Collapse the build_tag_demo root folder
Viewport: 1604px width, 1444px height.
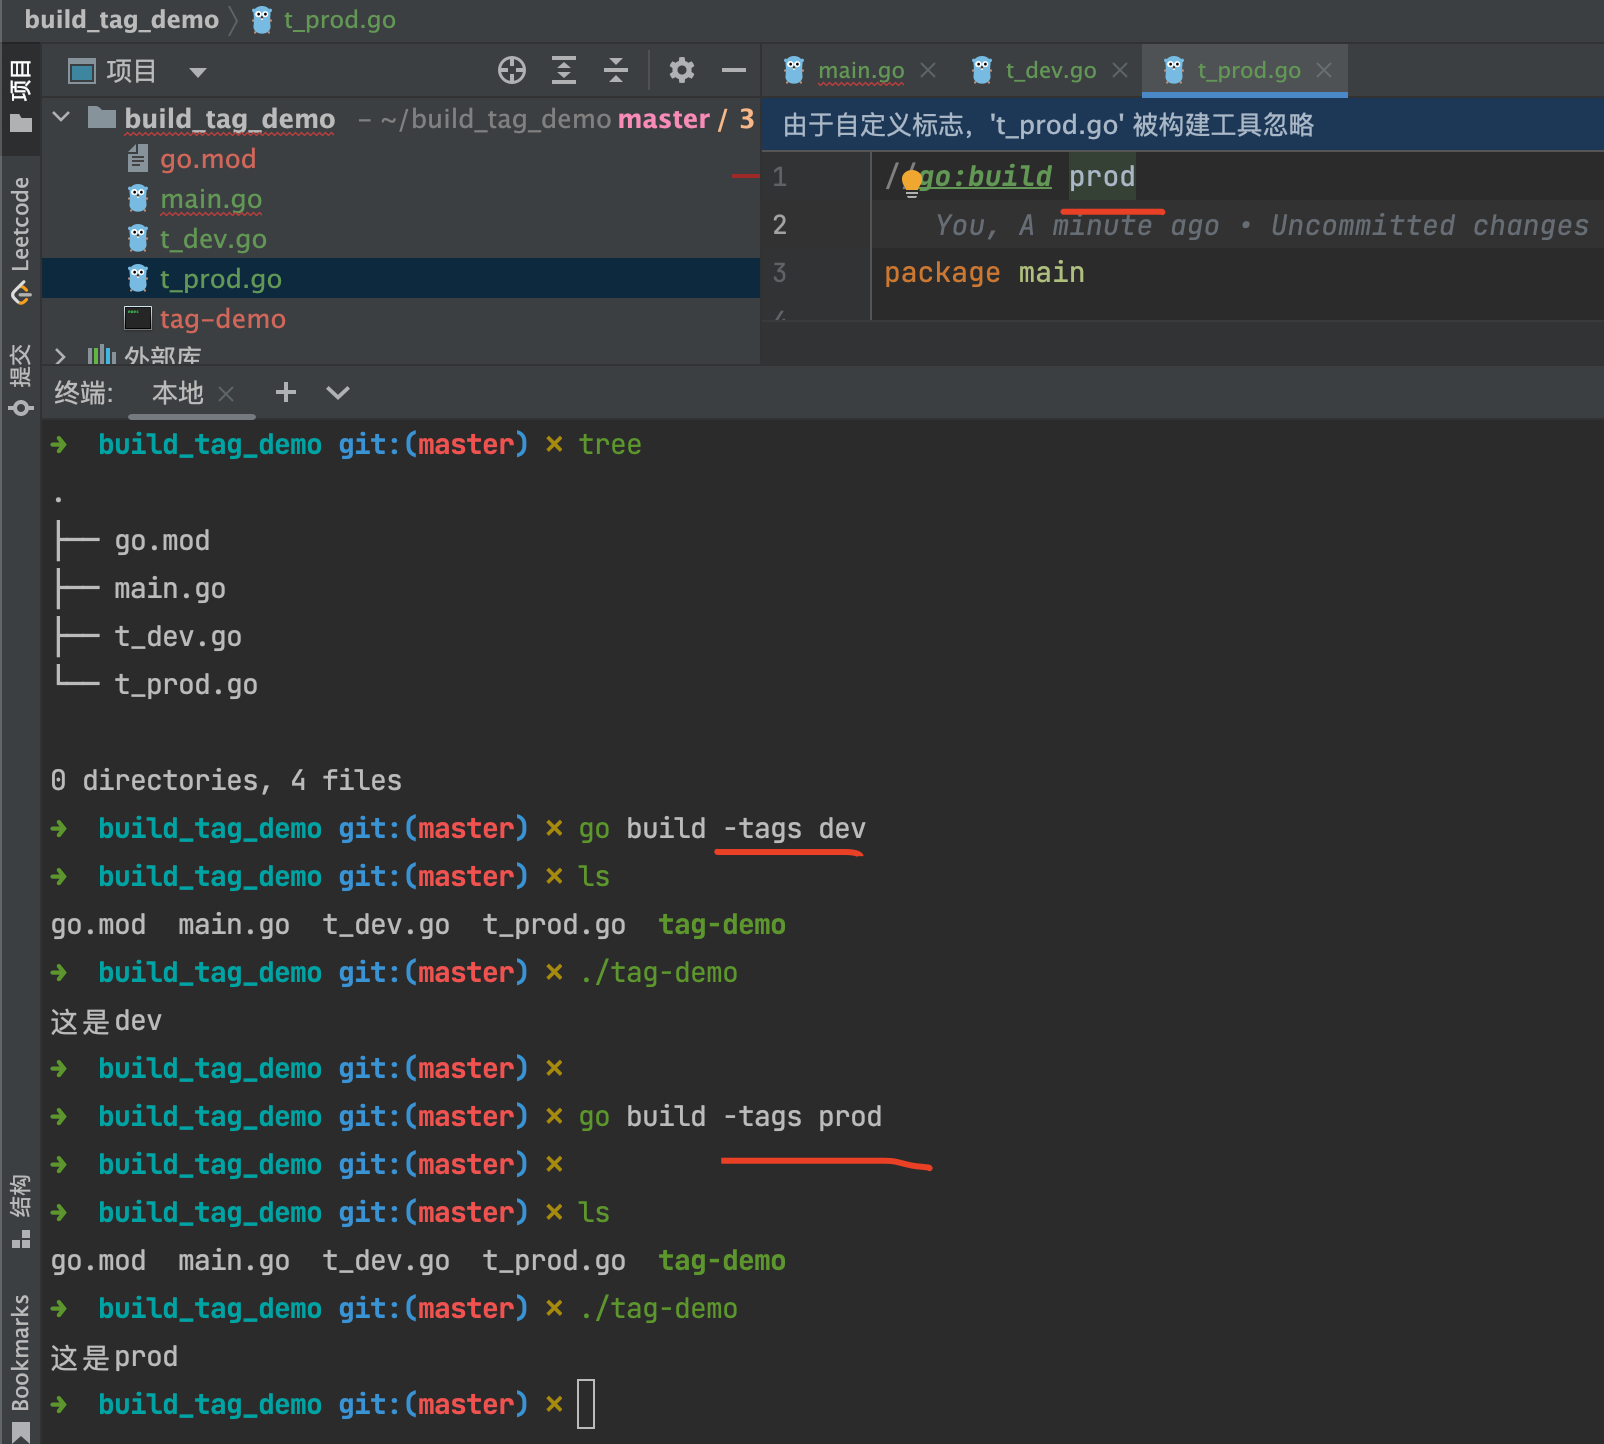[x=61, y=118]
